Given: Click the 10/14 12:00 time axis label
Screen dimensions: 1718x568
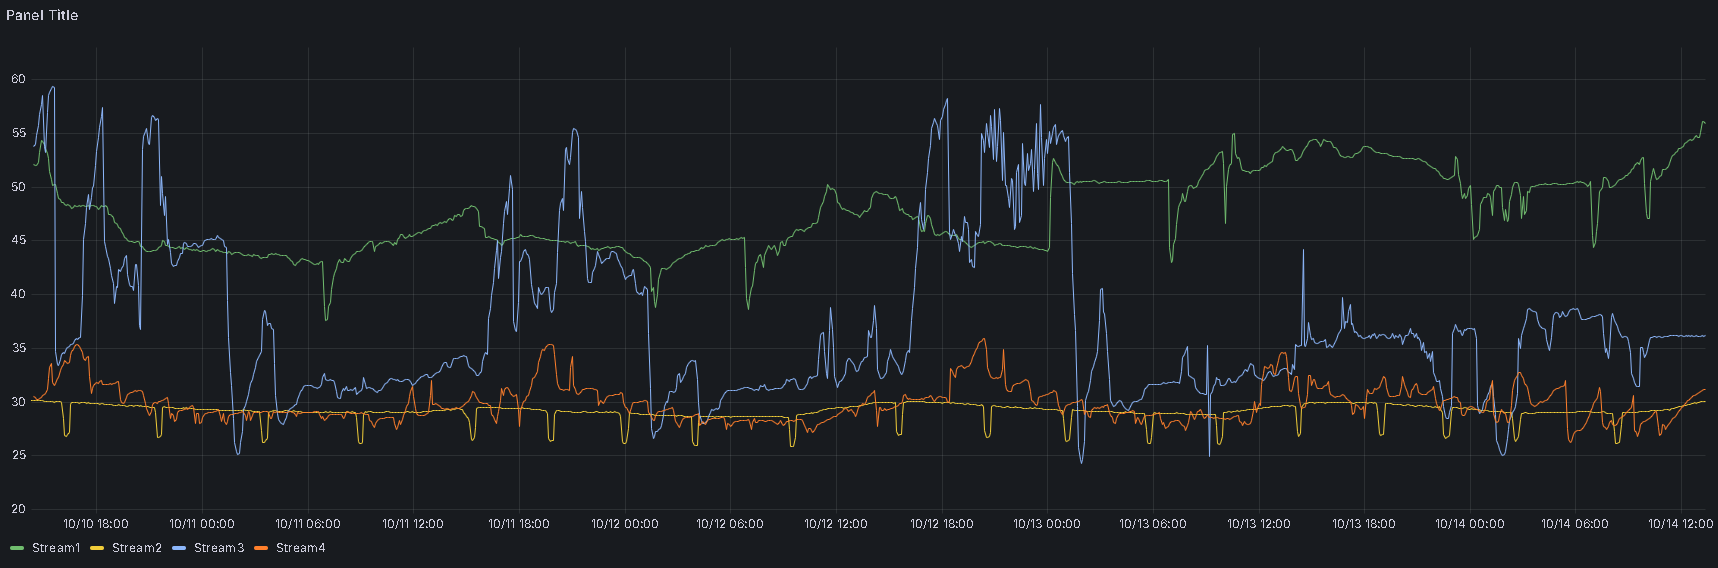Looking at the screenshot, I should 1681,524.
